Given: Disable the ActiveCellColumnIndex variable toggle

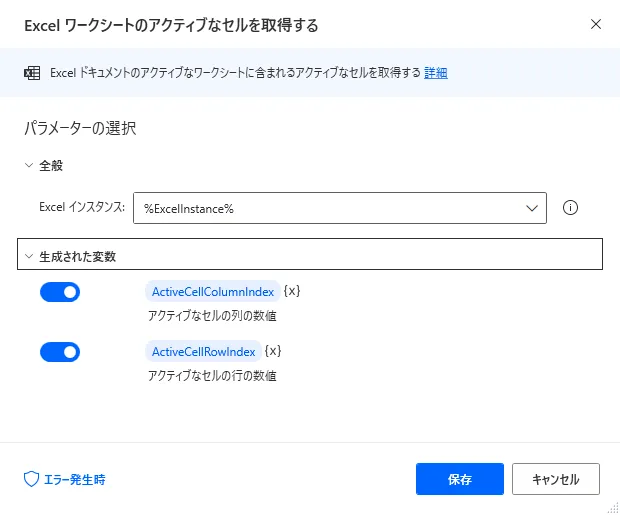Looking at the screenshot, I should click(x=60, y=293).
